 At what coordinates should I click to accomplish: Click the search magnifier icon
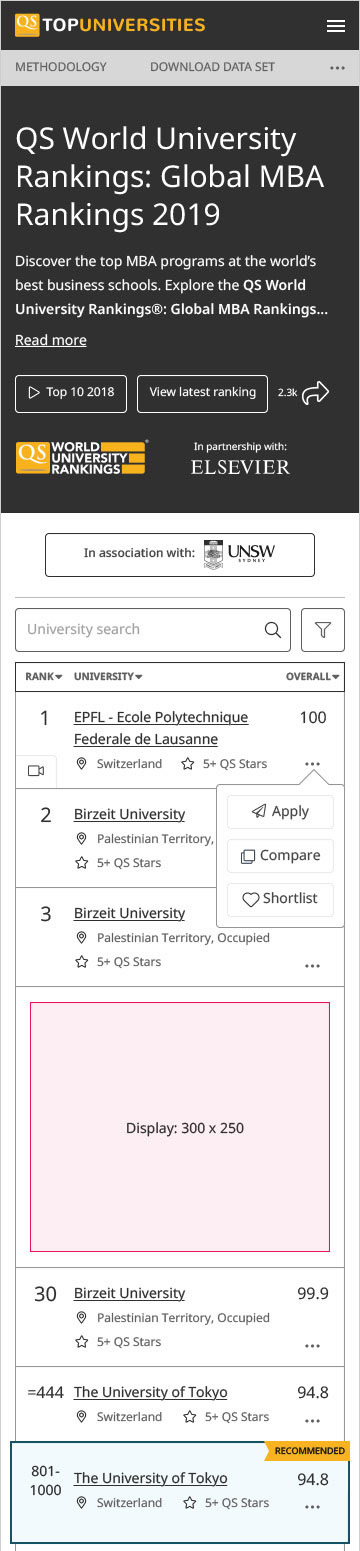point(272,630)
